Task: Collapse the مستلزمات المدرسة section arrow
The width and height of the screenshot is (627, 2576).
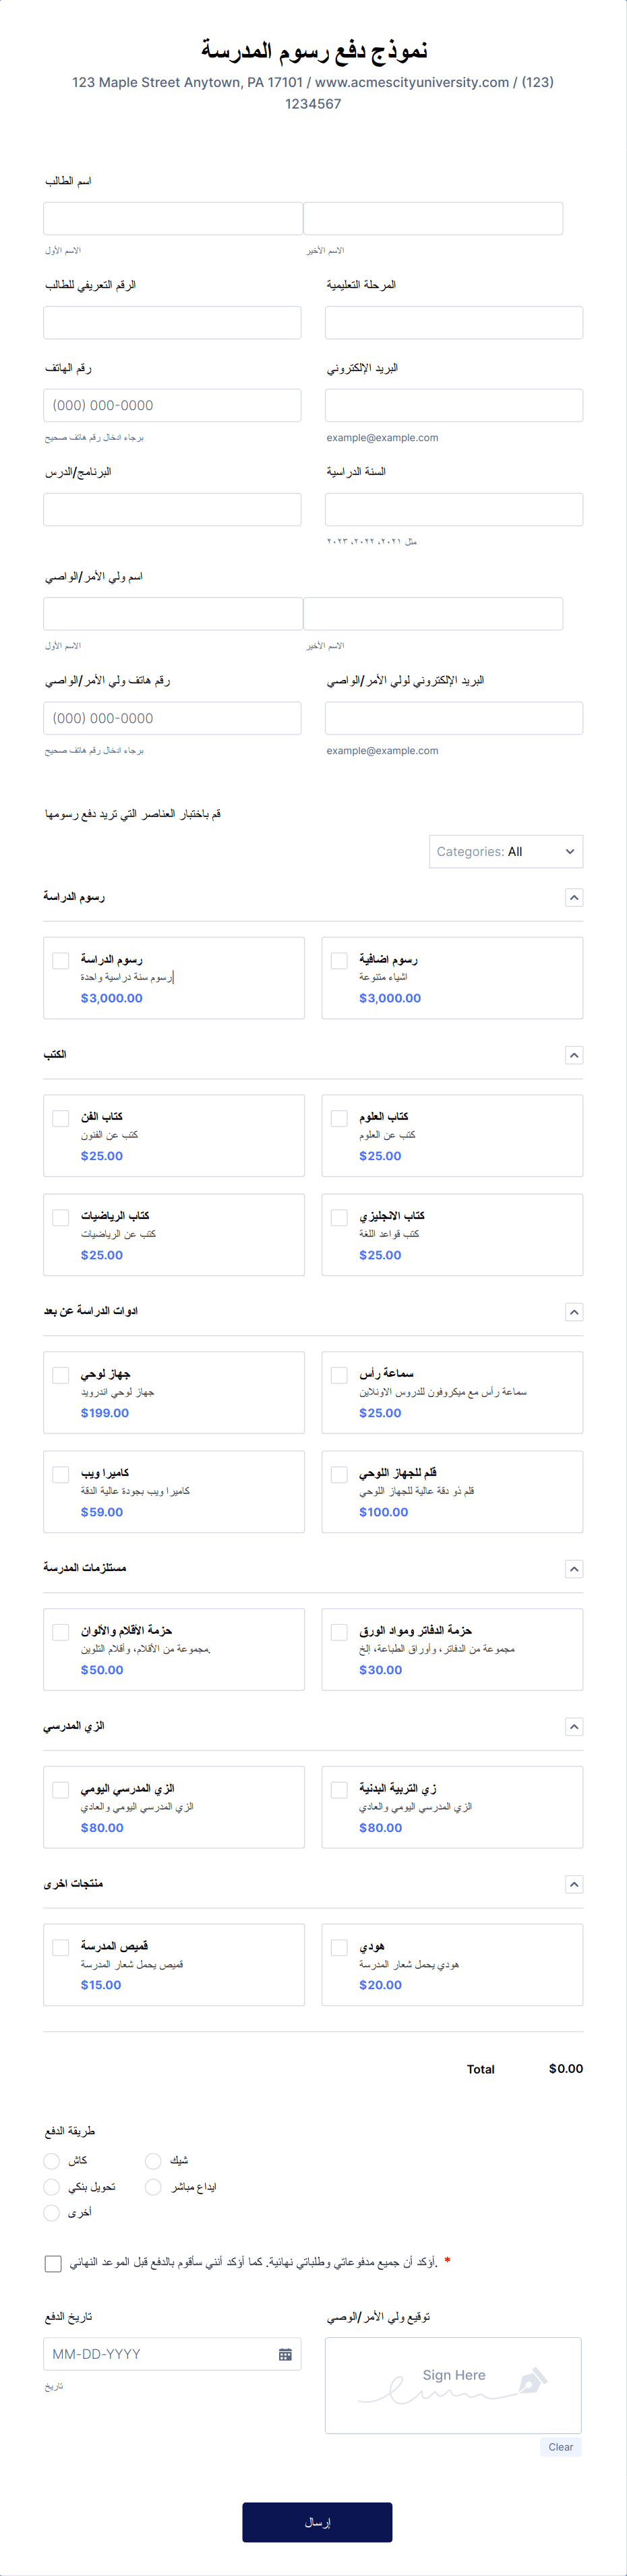Action: [574, 1569]
